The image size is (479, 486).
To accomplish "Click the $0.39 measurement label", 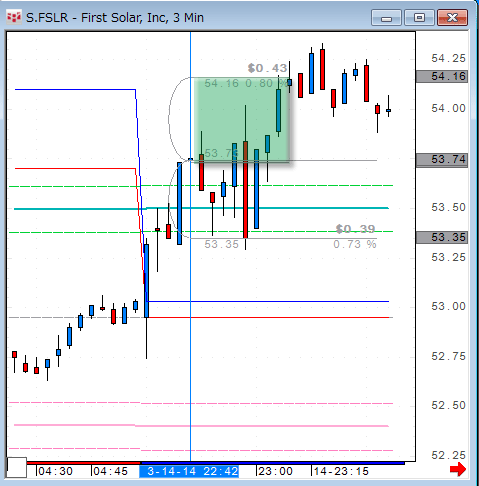I will click(x=355, y=229).
